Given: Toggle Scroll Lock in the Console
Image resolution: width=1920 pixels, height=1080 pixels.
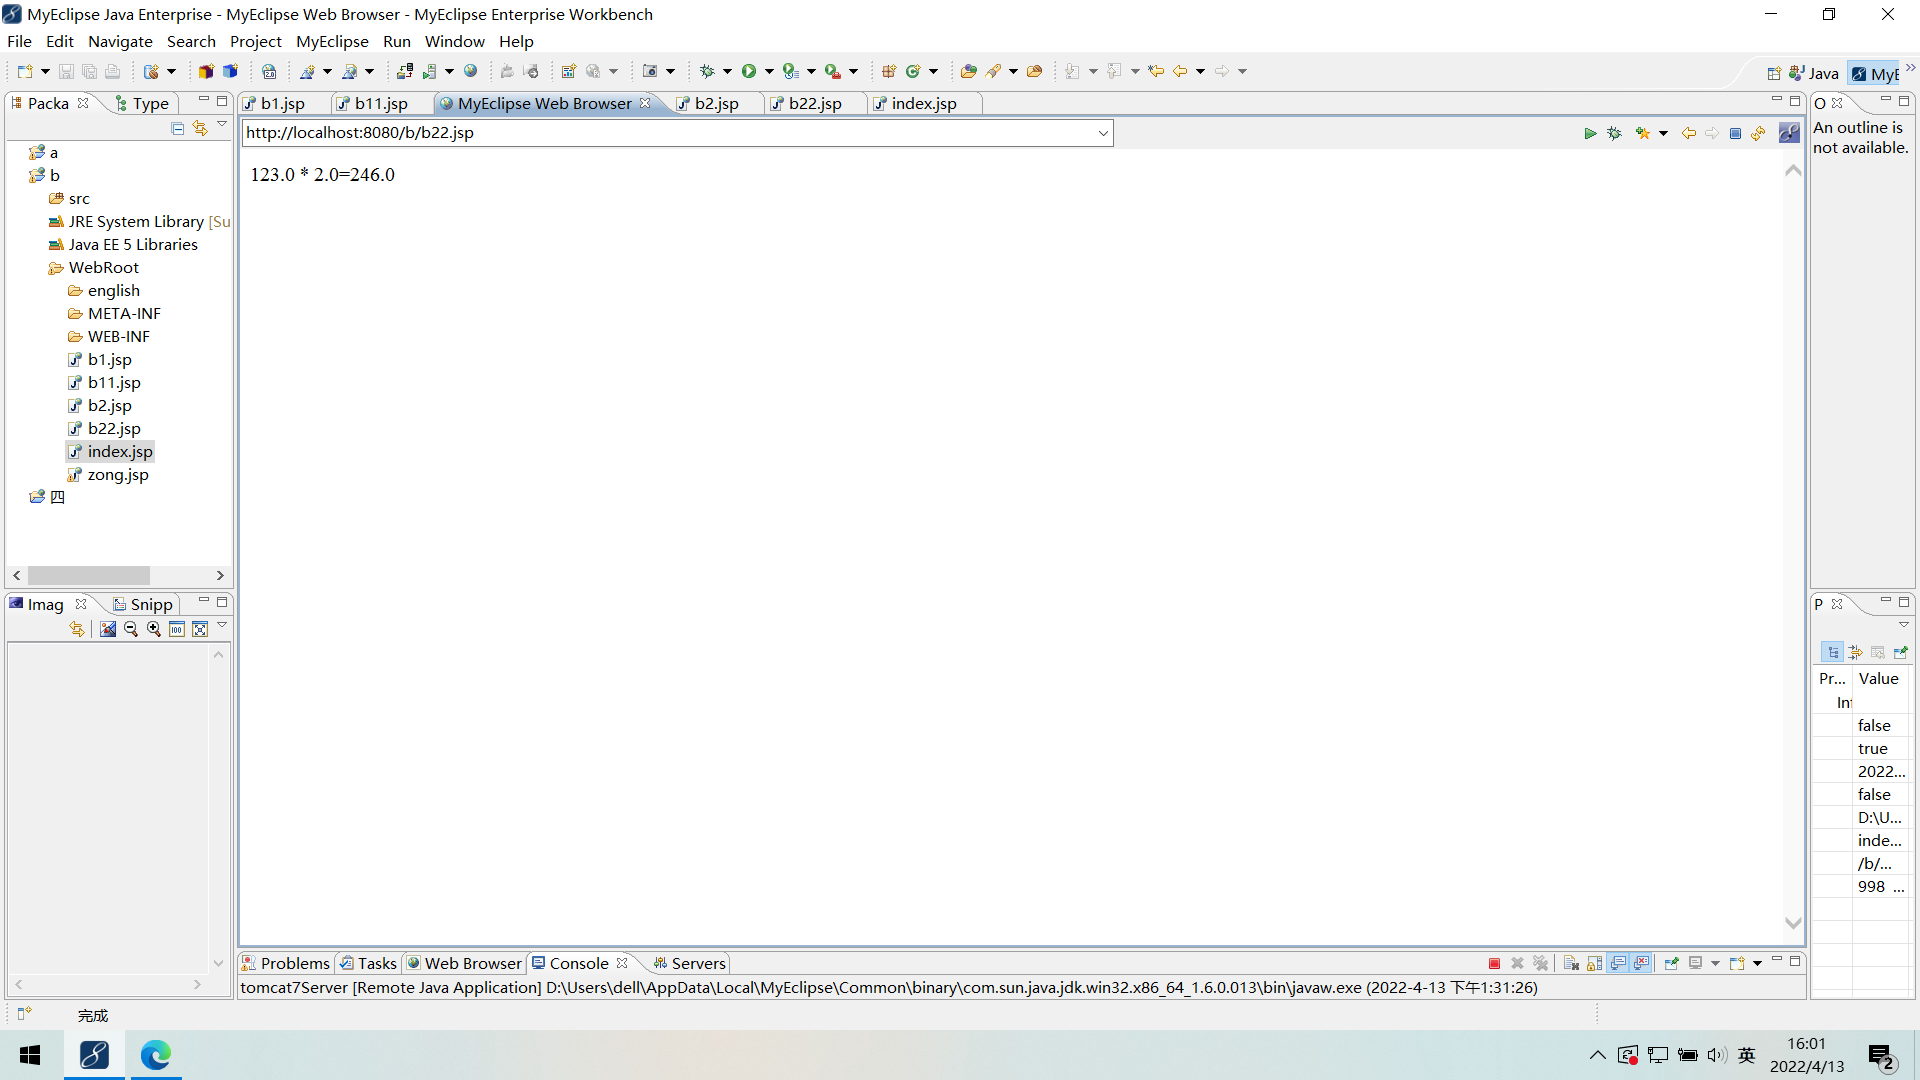Looking at the screenshot, I should 1594,963.
